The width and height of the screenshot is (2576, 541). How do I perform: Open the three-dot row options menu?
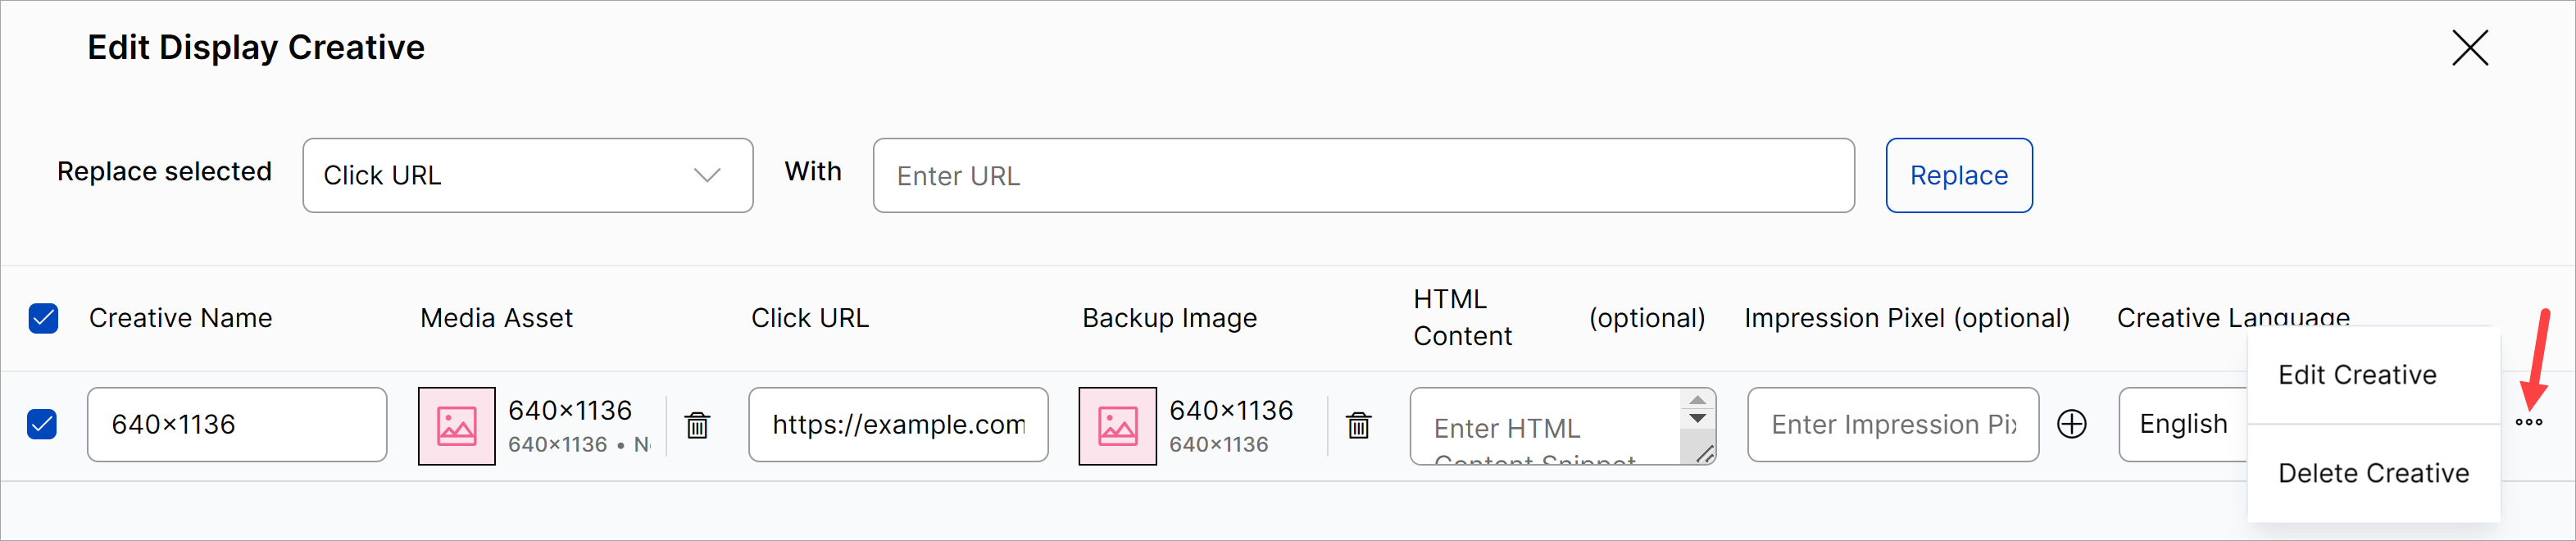[x=2528, y=422]
